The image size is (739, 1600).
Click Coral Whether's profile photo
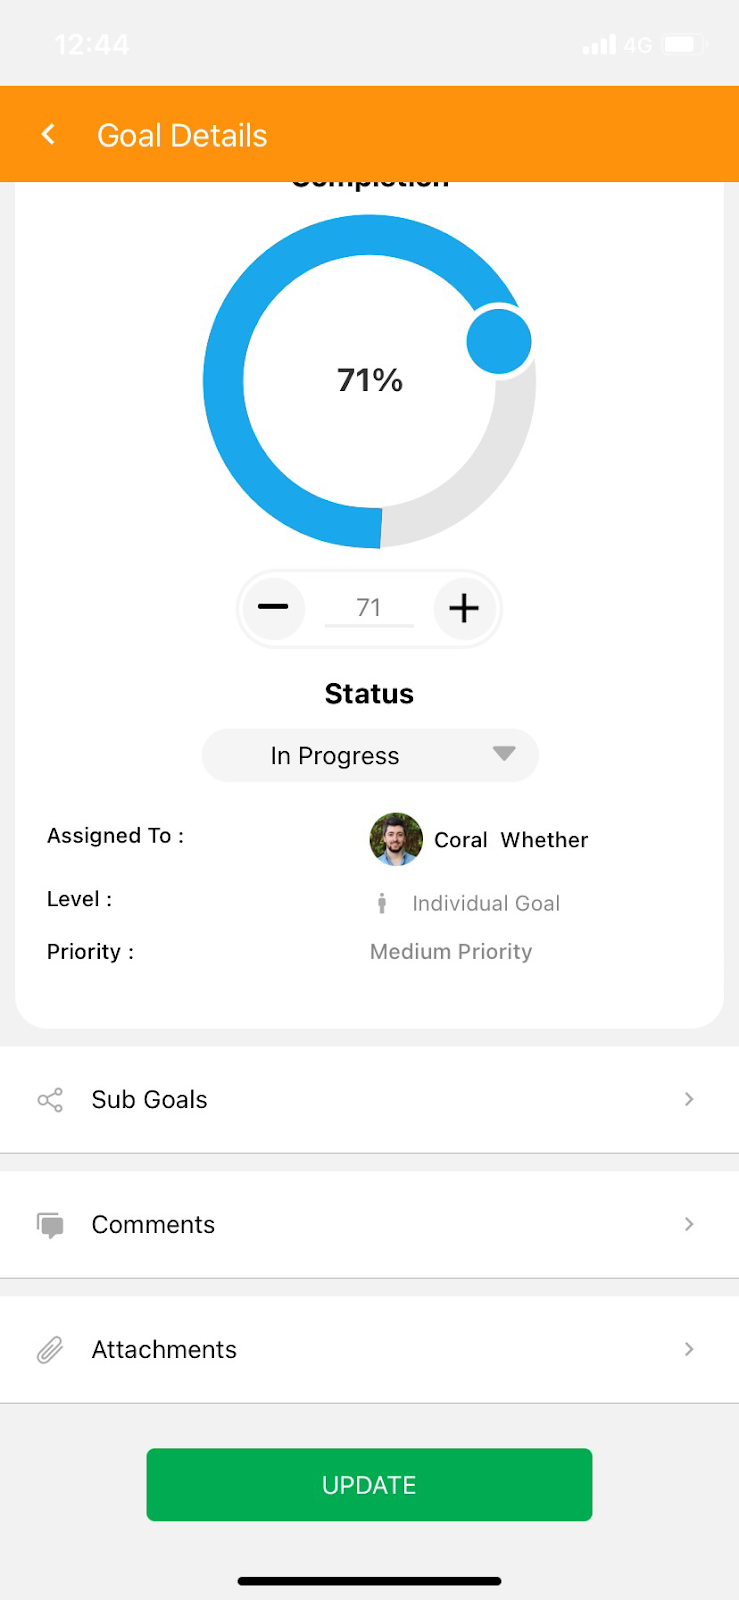[396, 839]
